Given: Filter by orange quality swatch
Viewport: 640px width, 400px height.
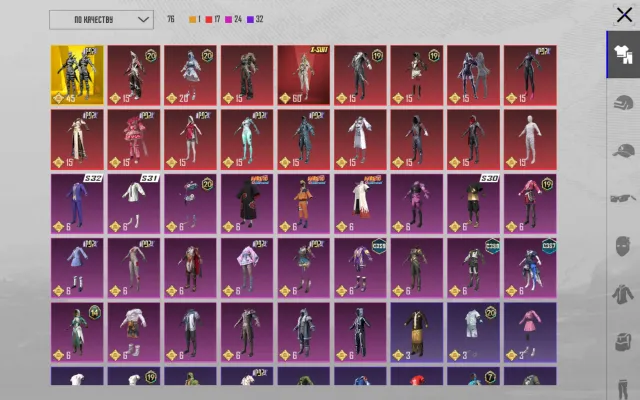Looking at the screenshot, I should (195, 19).
